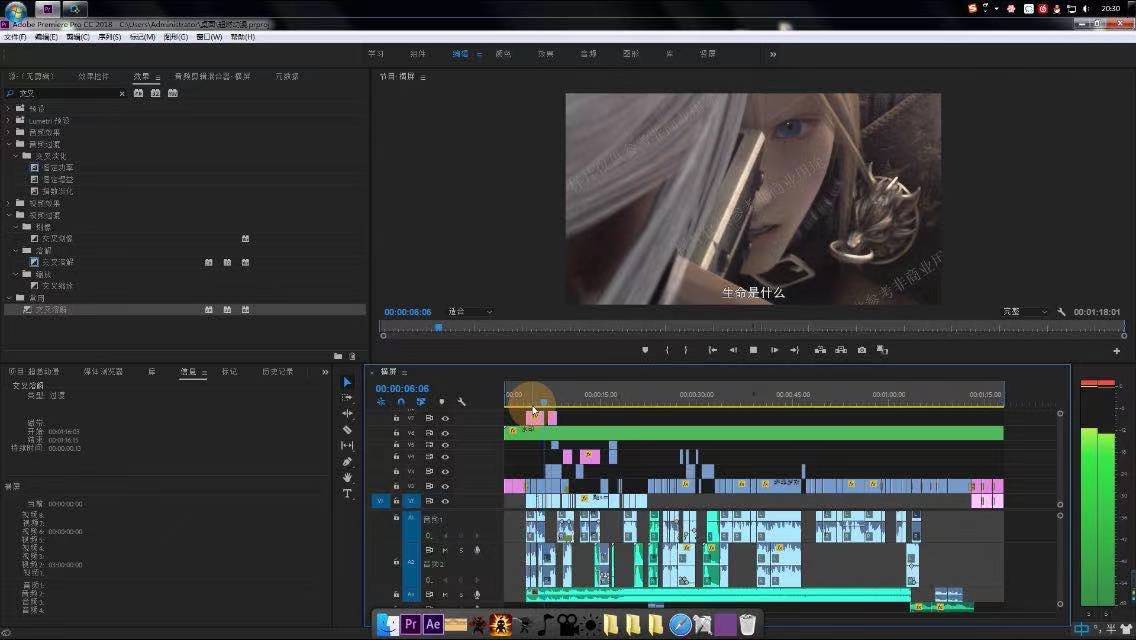Image resolution: width=1136 pixels, height=640 pixels.
Task: Solo audio track A1 with S button
Action: (x=461, y=550)
